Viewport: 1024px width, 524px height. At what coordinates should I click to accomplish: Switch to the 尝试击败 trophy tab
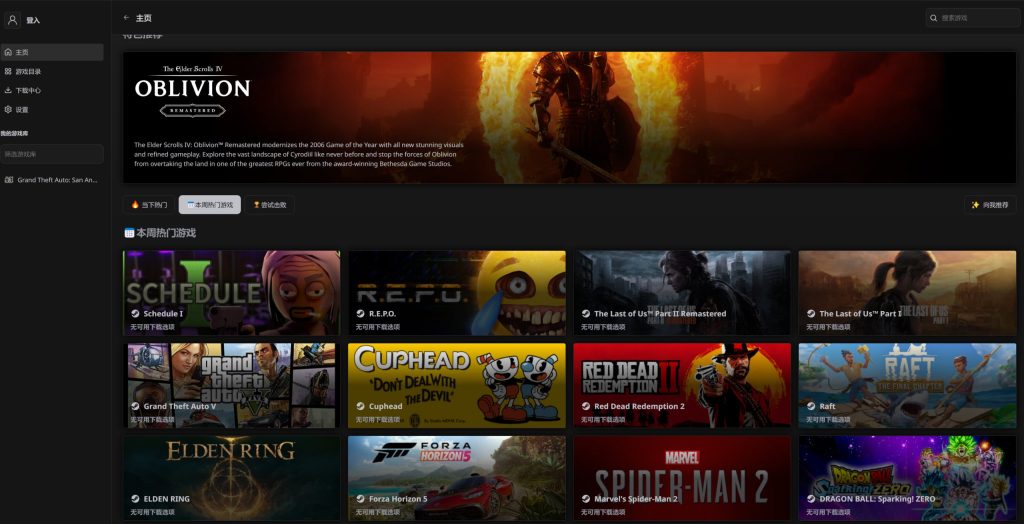[270, 205]
